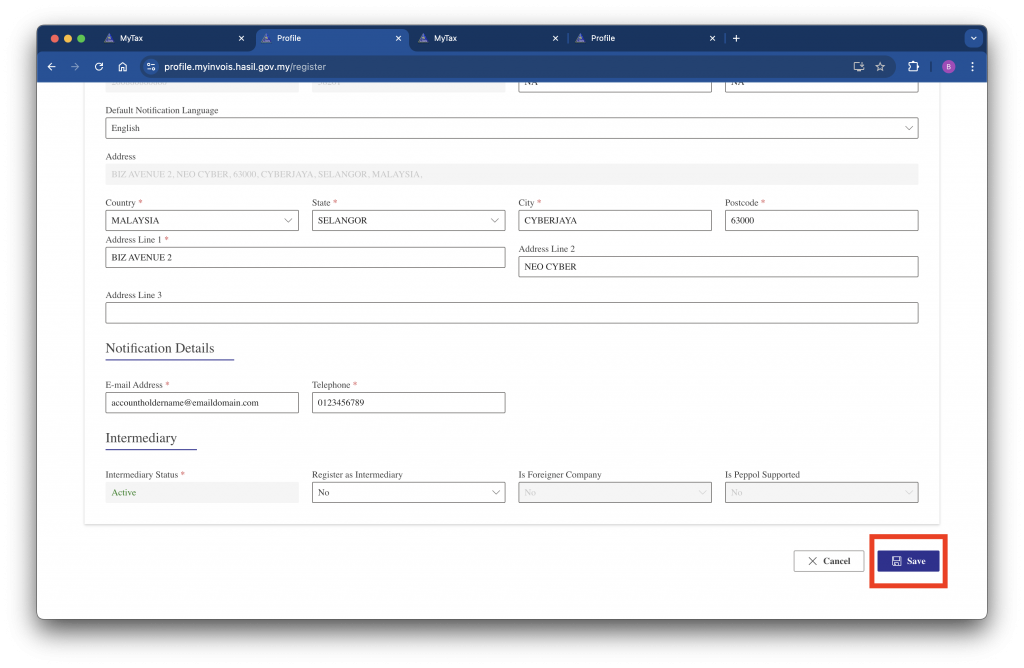
Task: Open new tab with plus icon
Action: pos(737,38)
